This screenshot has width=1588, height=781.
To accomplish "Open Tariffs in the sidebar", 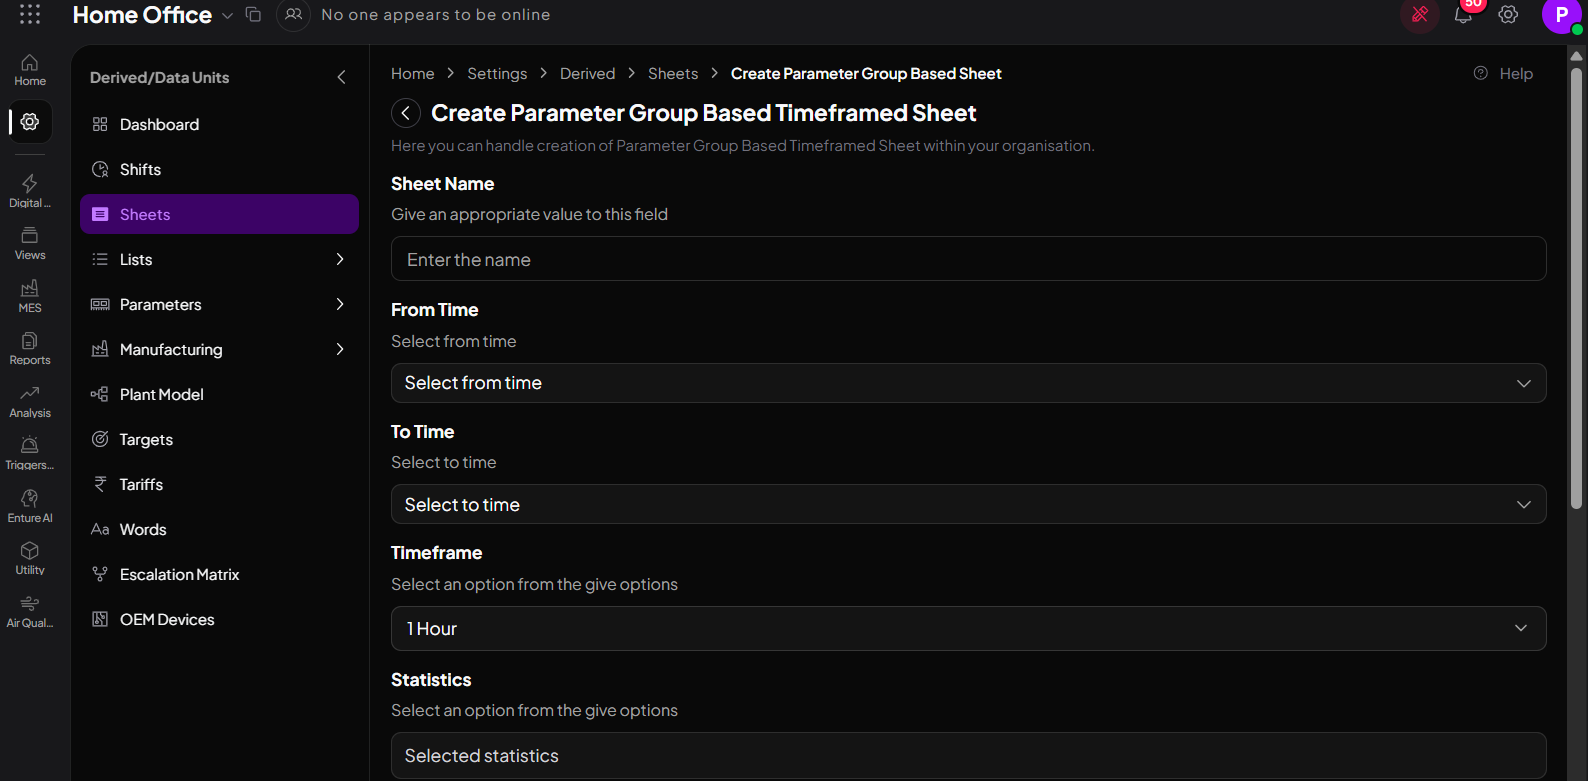I will point(219,484).
